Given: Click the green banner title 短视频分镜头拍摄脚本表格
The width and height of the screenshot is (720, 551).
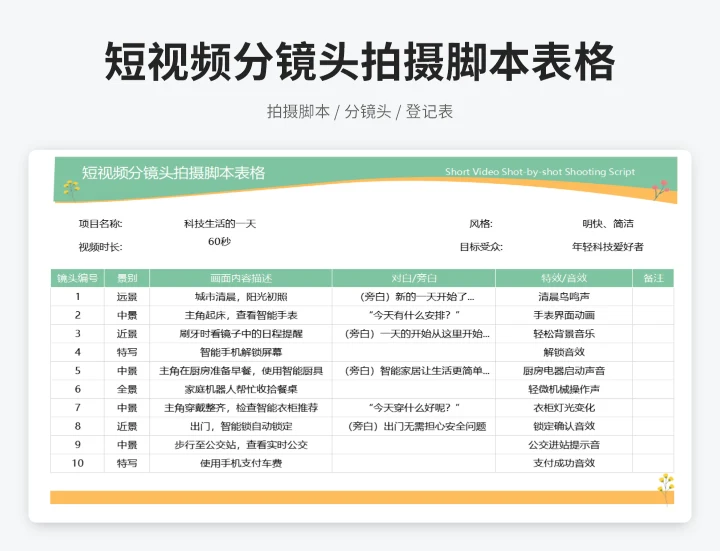Looking at the screenshot, I should coord(174,173).
